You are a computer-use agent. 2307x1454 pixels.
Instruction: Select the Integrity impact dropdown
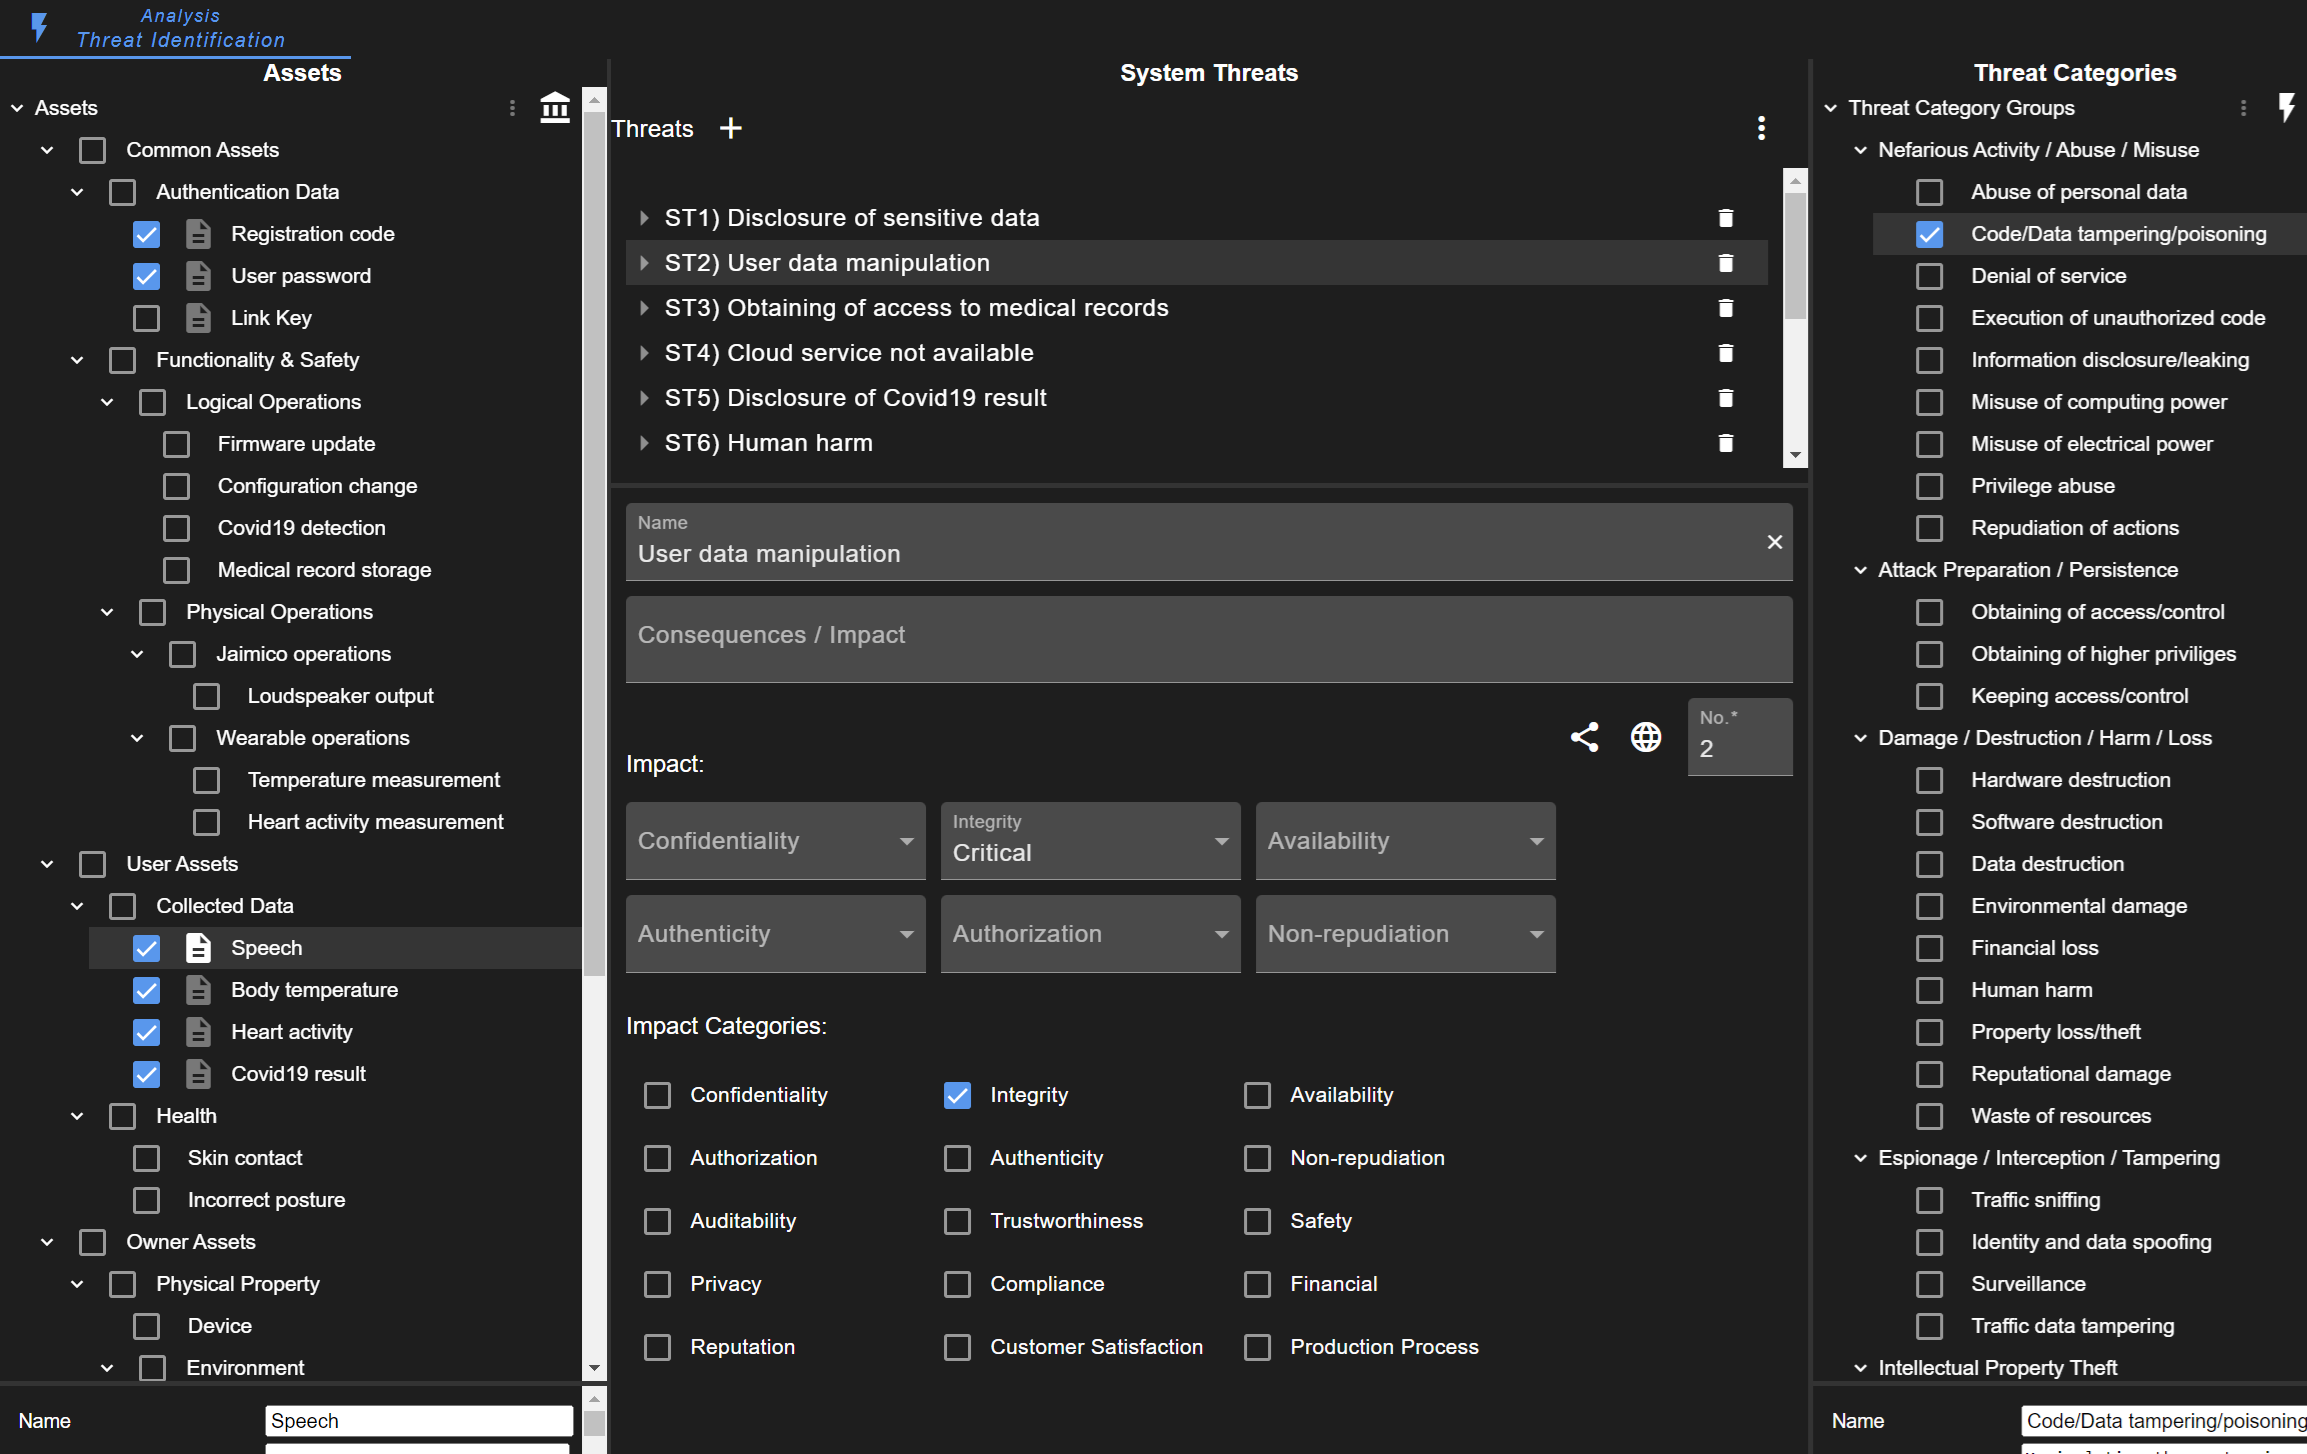tap(1088, 839)
